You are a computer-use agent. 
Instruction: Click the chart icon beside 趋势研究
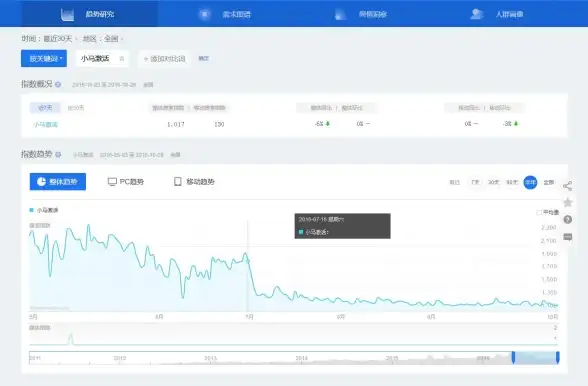coord(68,15)
